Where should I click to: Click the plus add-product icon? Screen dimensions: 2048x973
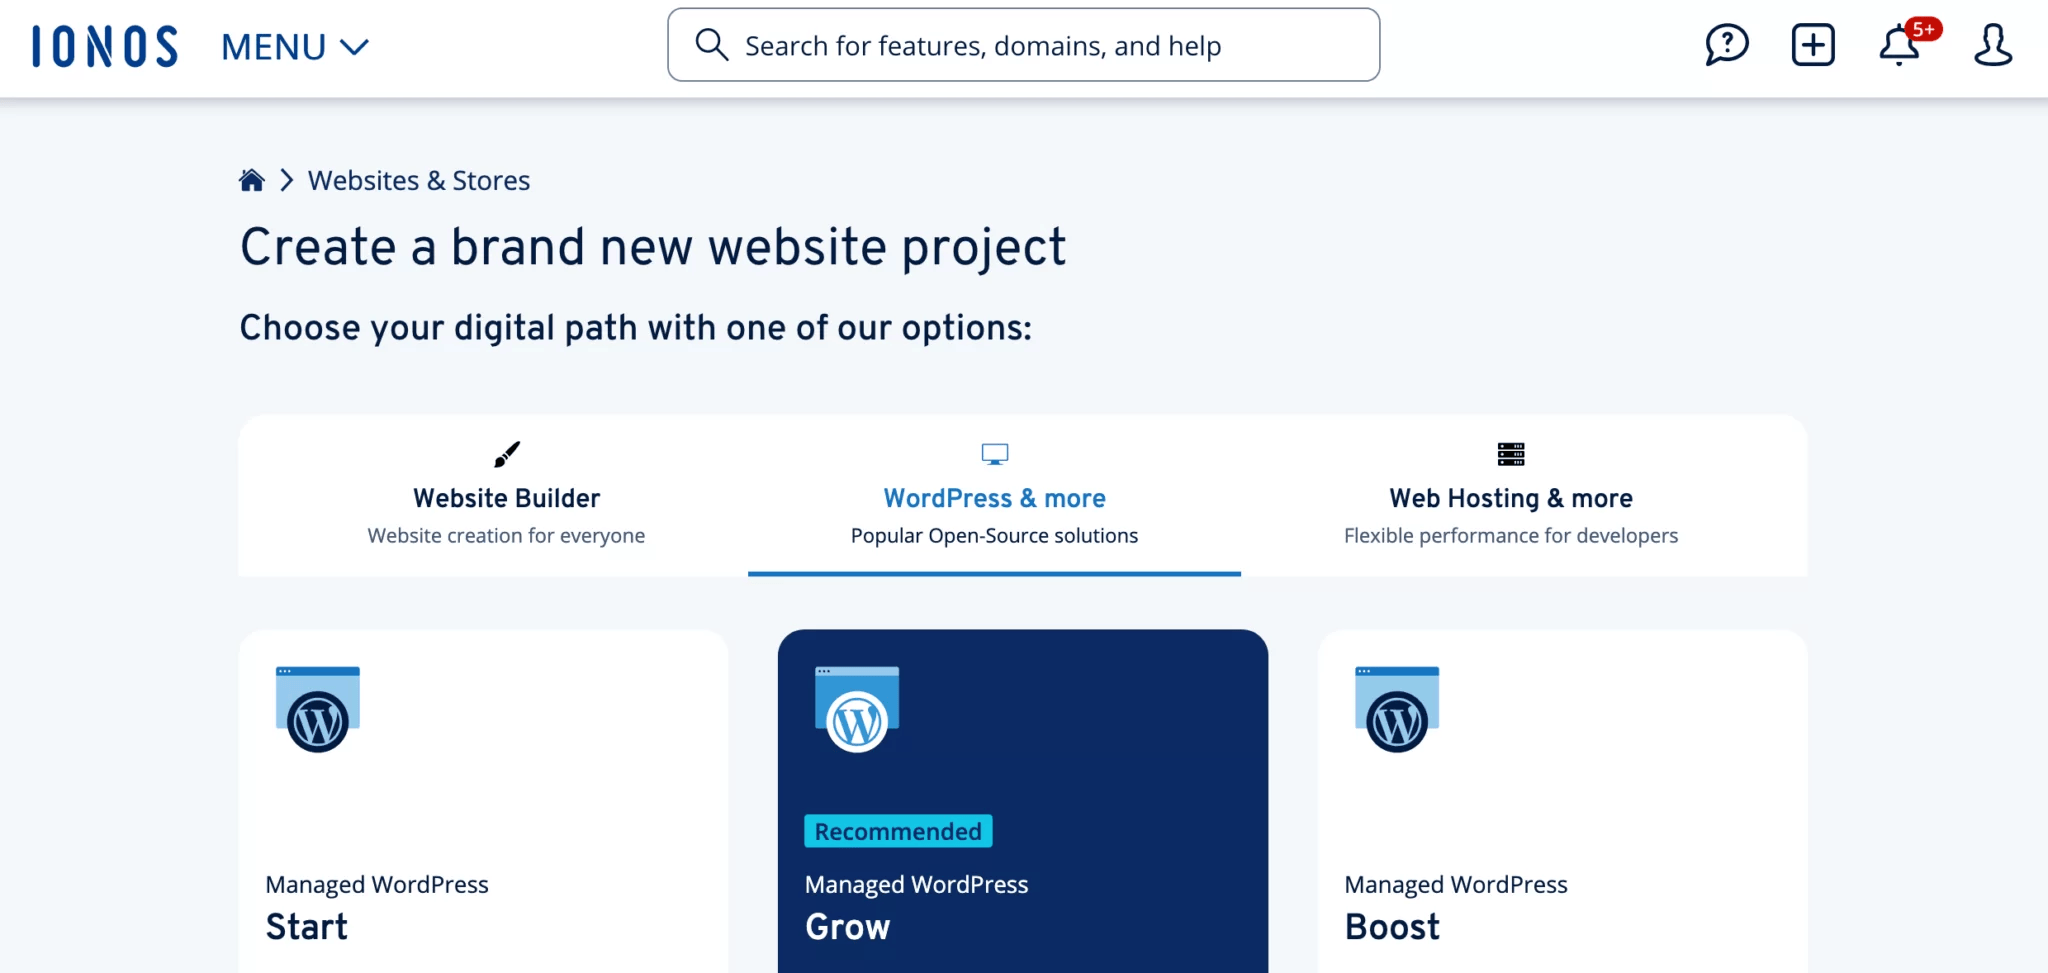pyautogui.click(x=1812, y=45)
